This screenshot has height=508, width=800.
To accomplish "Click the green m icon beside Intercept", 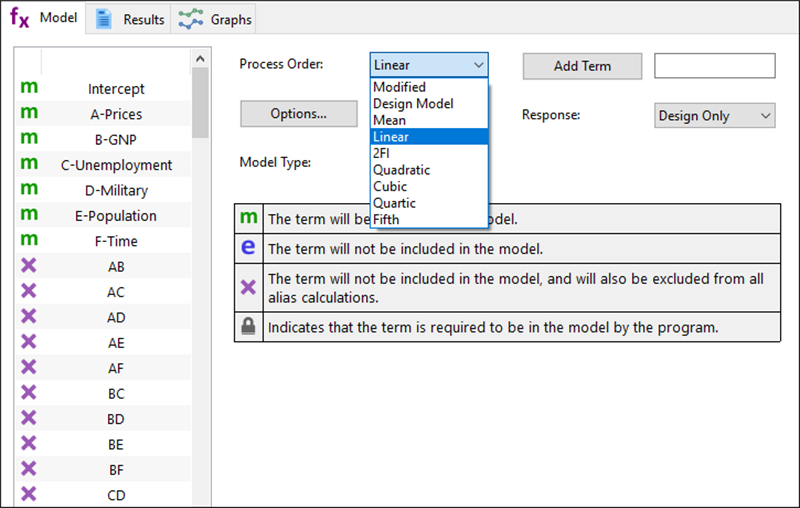I will pos(29,87).
